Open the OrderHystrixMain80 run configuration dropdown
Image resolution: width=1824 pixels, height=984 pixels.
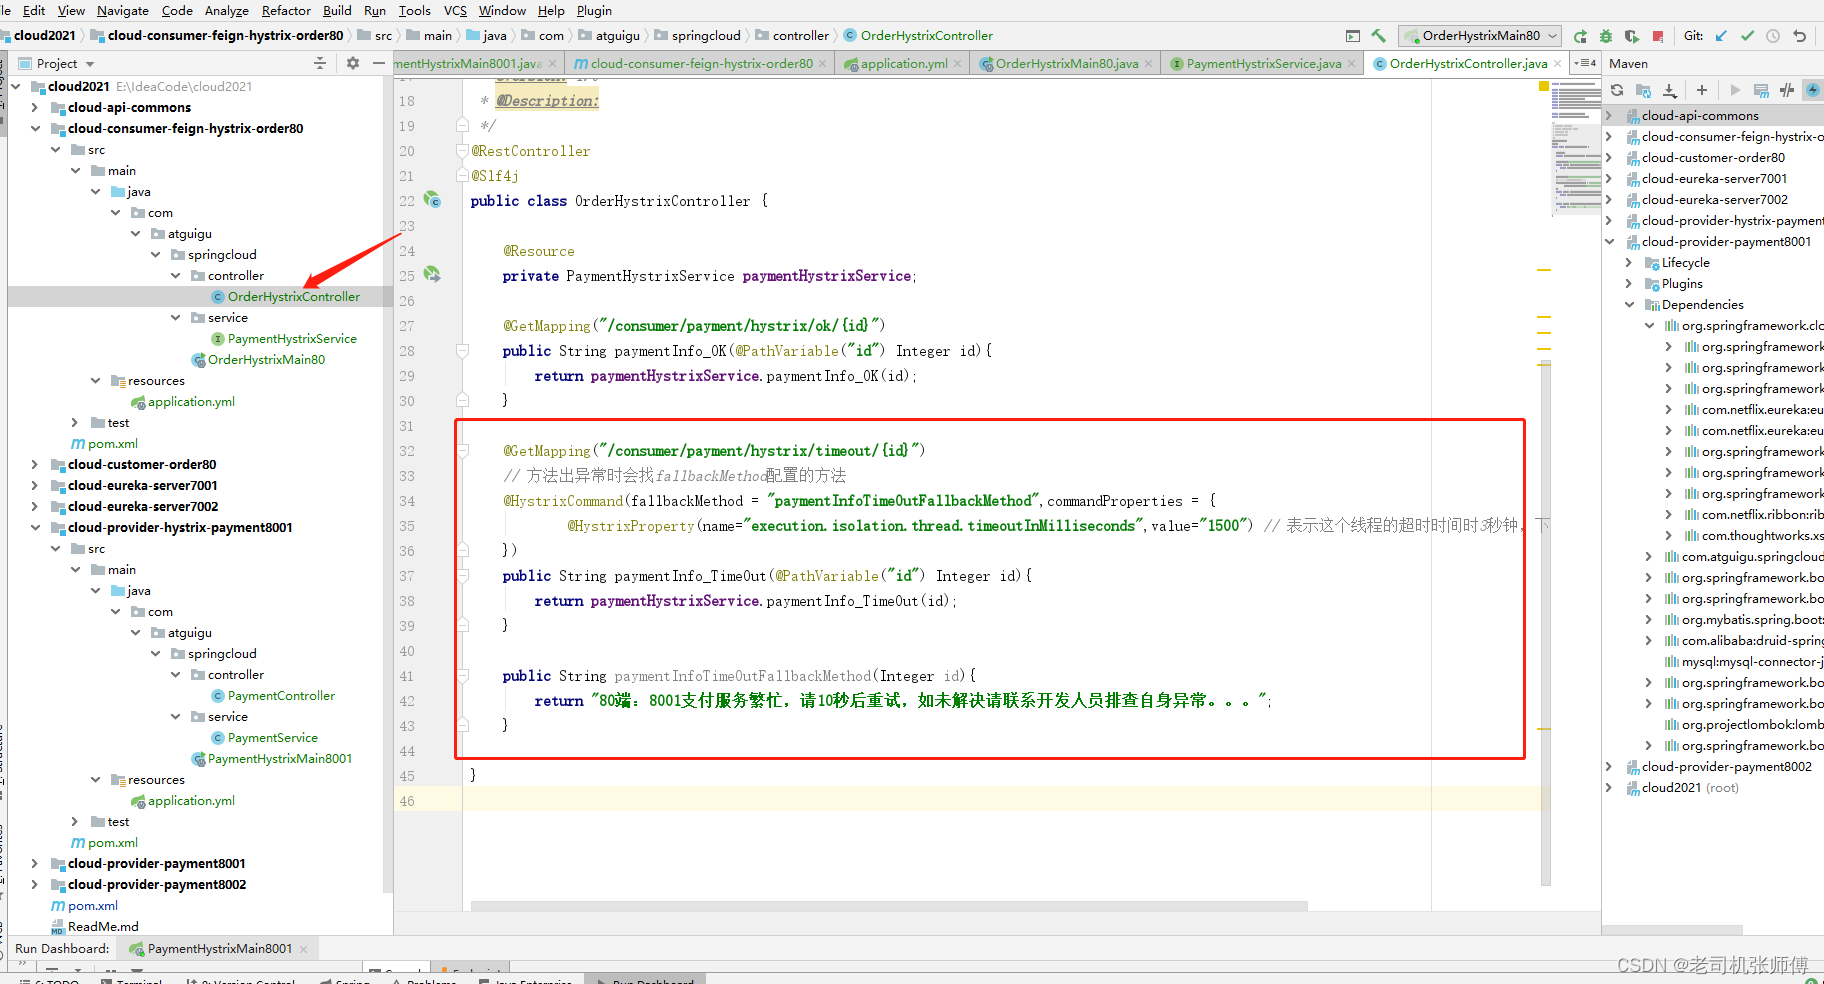1481,36
